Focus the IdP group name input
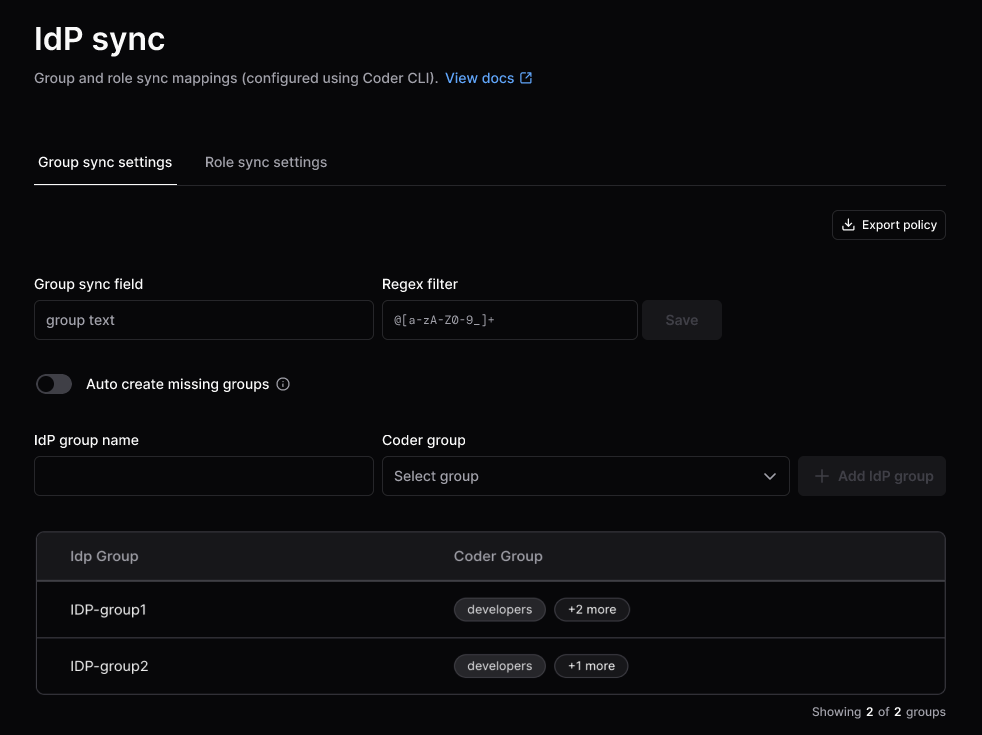Screen dimensions: 982x735 [x=204, y=476]
